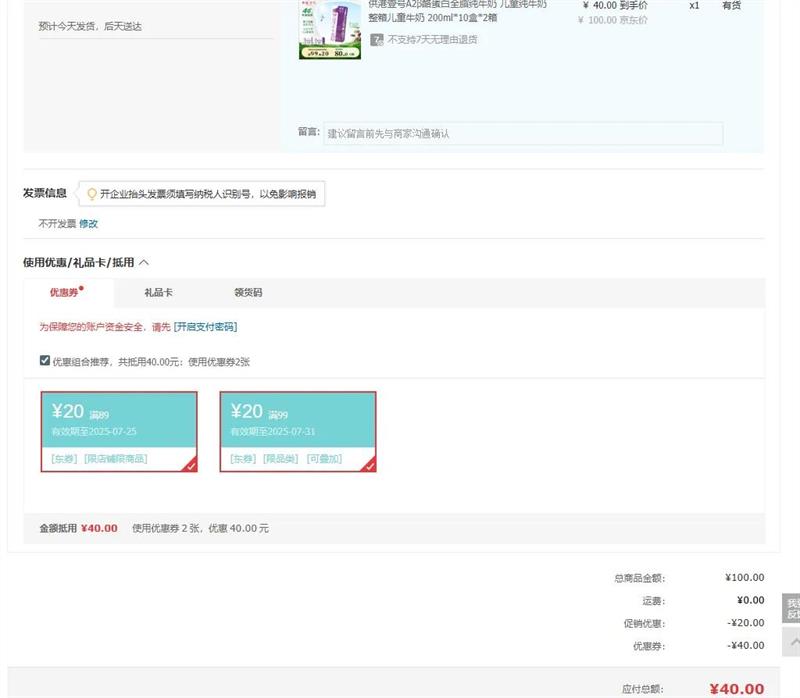Screen dimensions: 800x698
Task: Click the lightbulb tip icon beside 发票信息
Action: pos(92,194)
